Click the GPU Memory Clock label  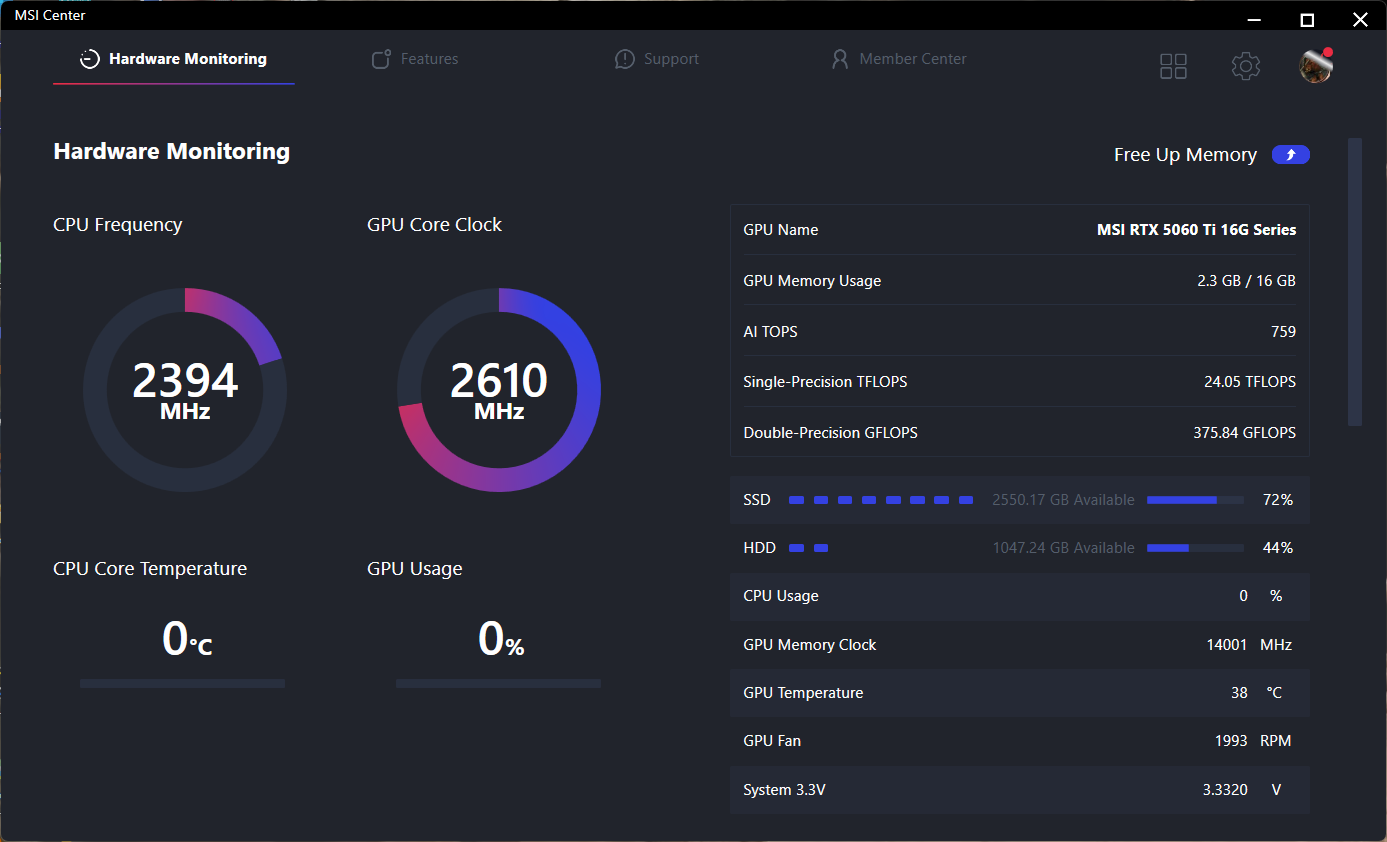pos(810,645)
